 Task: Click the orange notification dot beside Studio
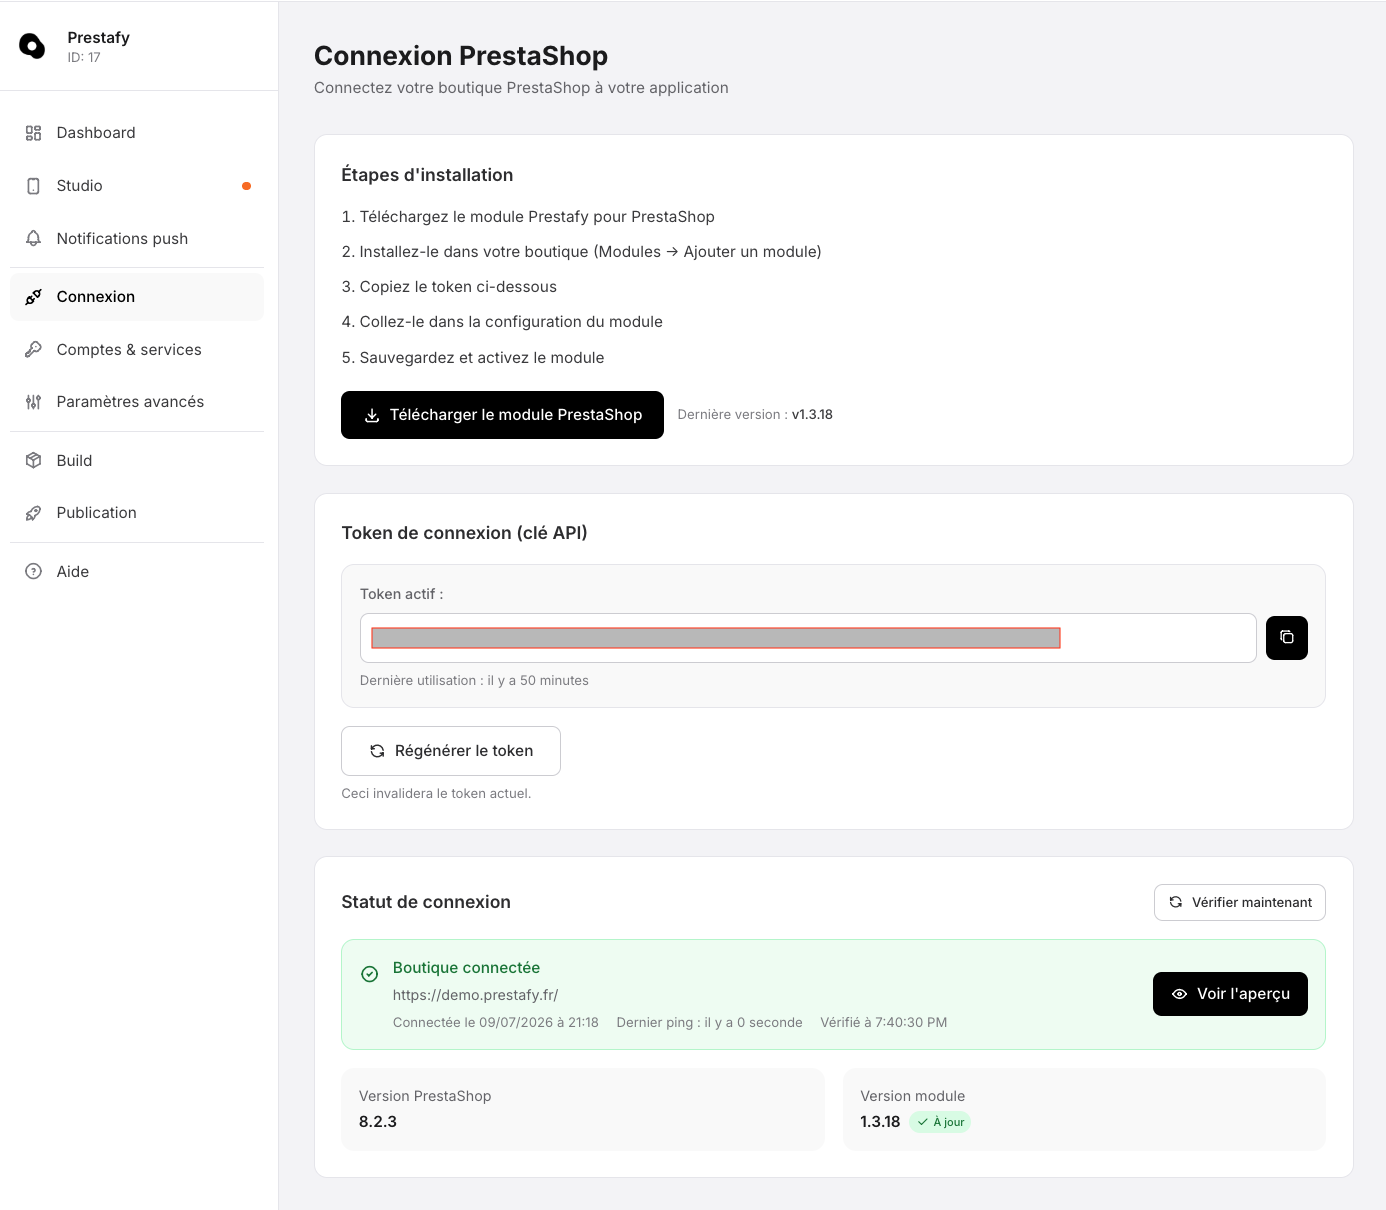click(x=246, y=186)
